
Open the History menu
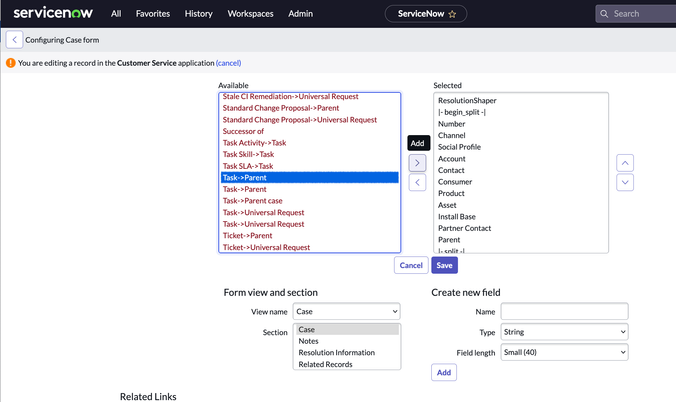pos(199,14)
